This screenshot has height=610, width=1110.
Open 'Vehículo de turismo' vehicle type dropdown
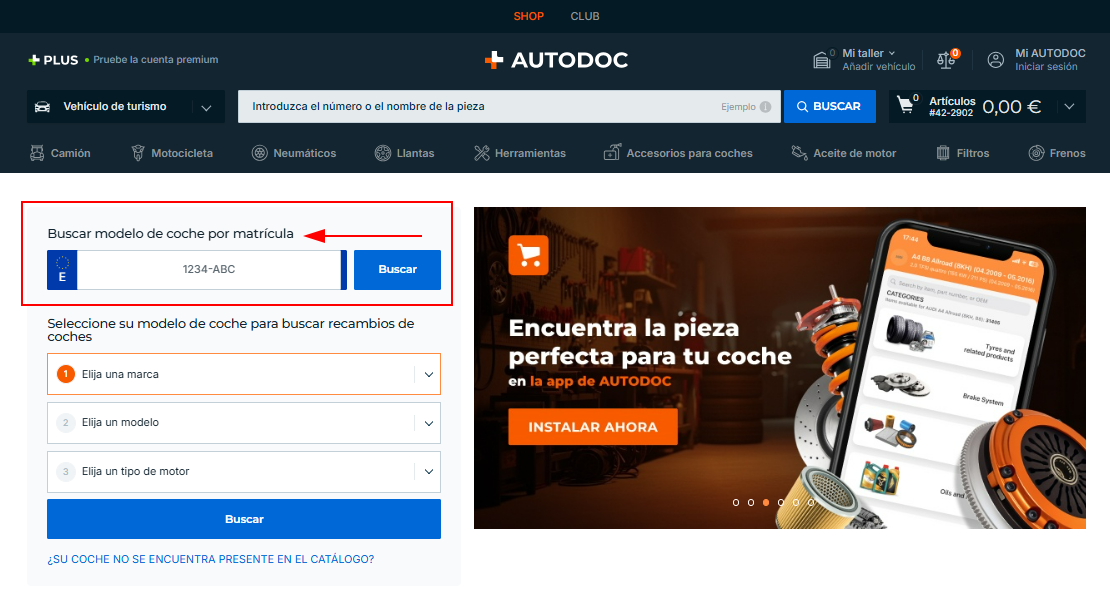(126, 106)
